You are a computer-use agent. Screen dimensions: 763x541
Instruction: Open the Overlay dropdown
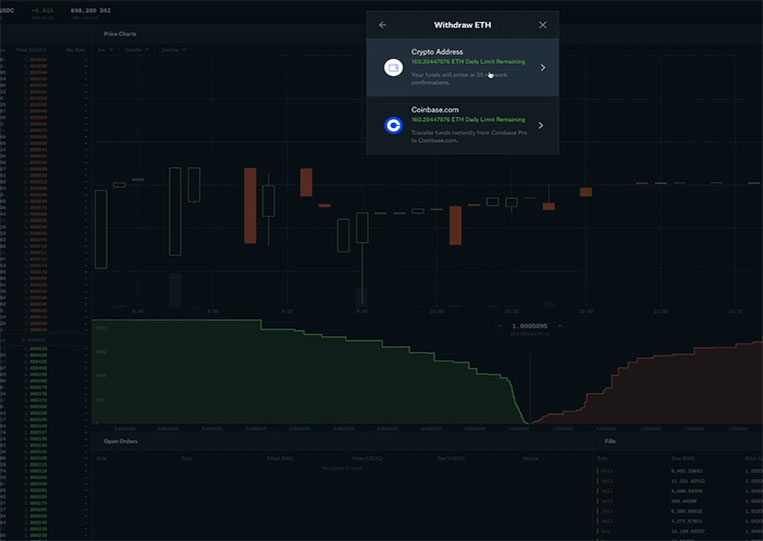click(173, 50)
